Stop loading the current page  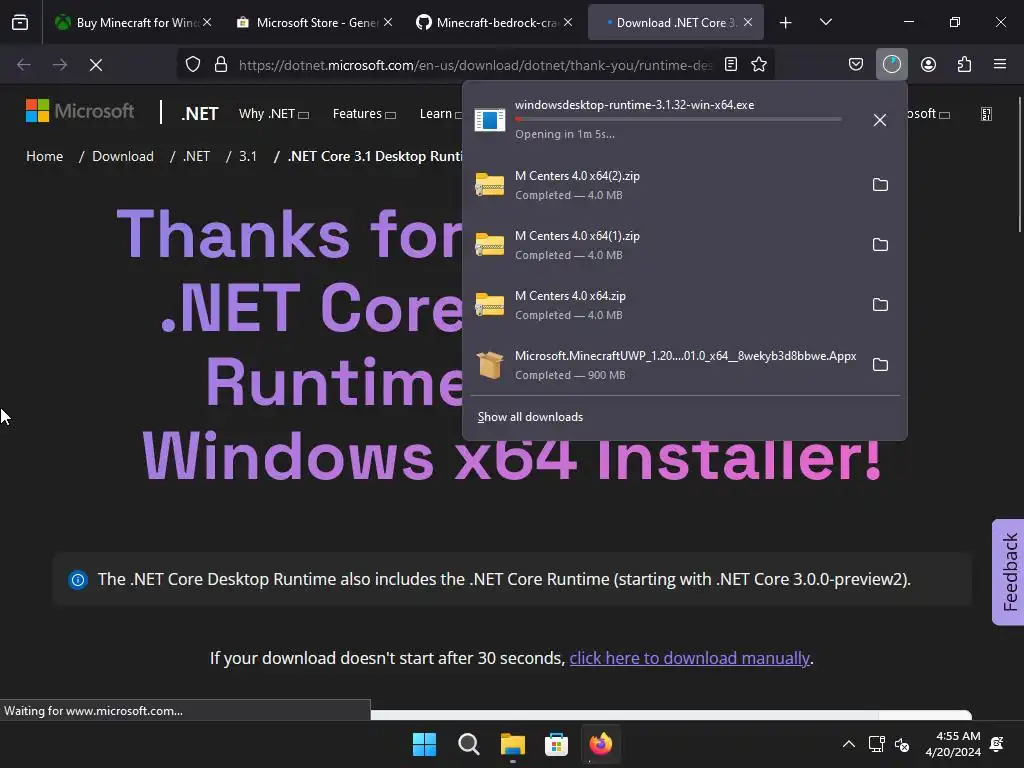point(96,65)
